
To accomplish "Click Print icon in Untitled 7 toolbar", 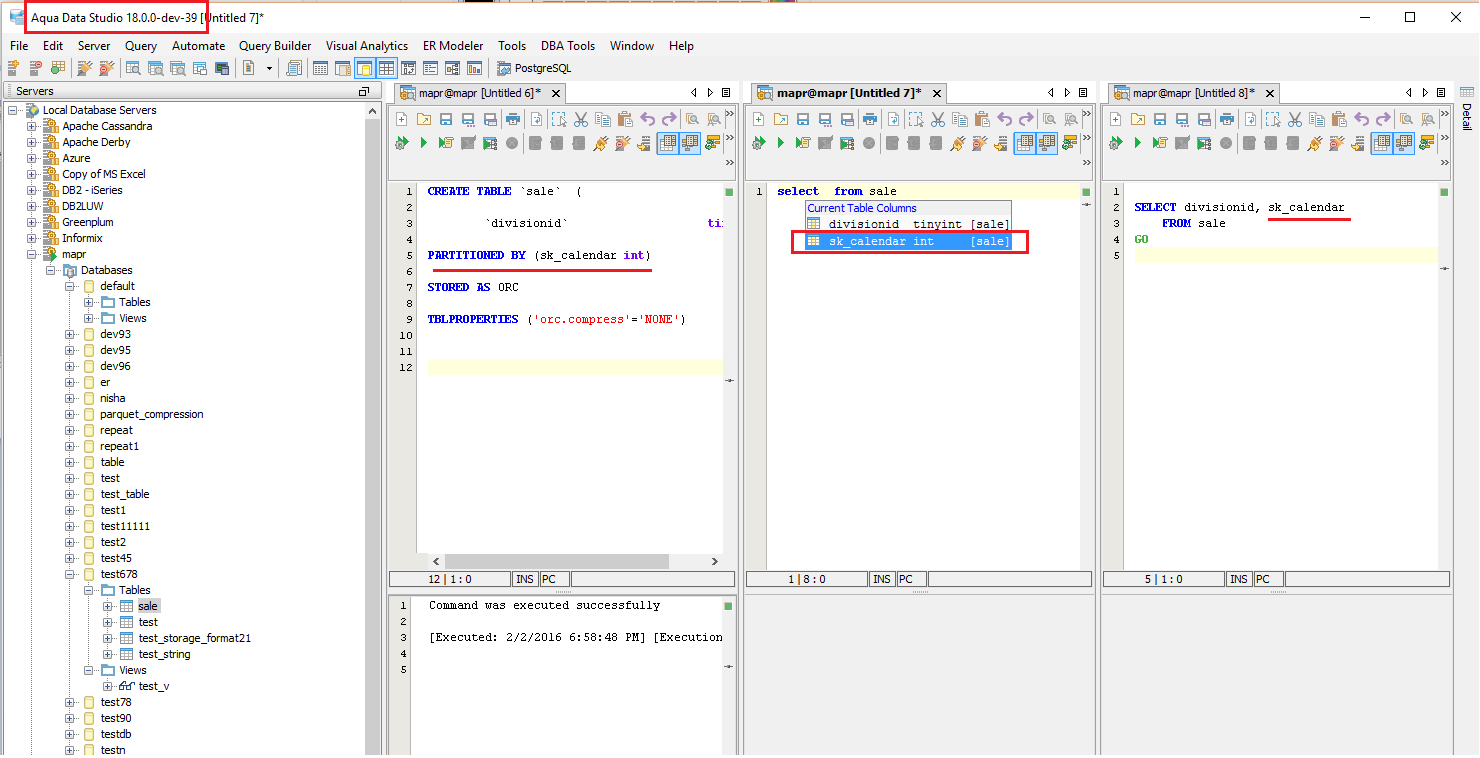I will [x=870, y=119].
